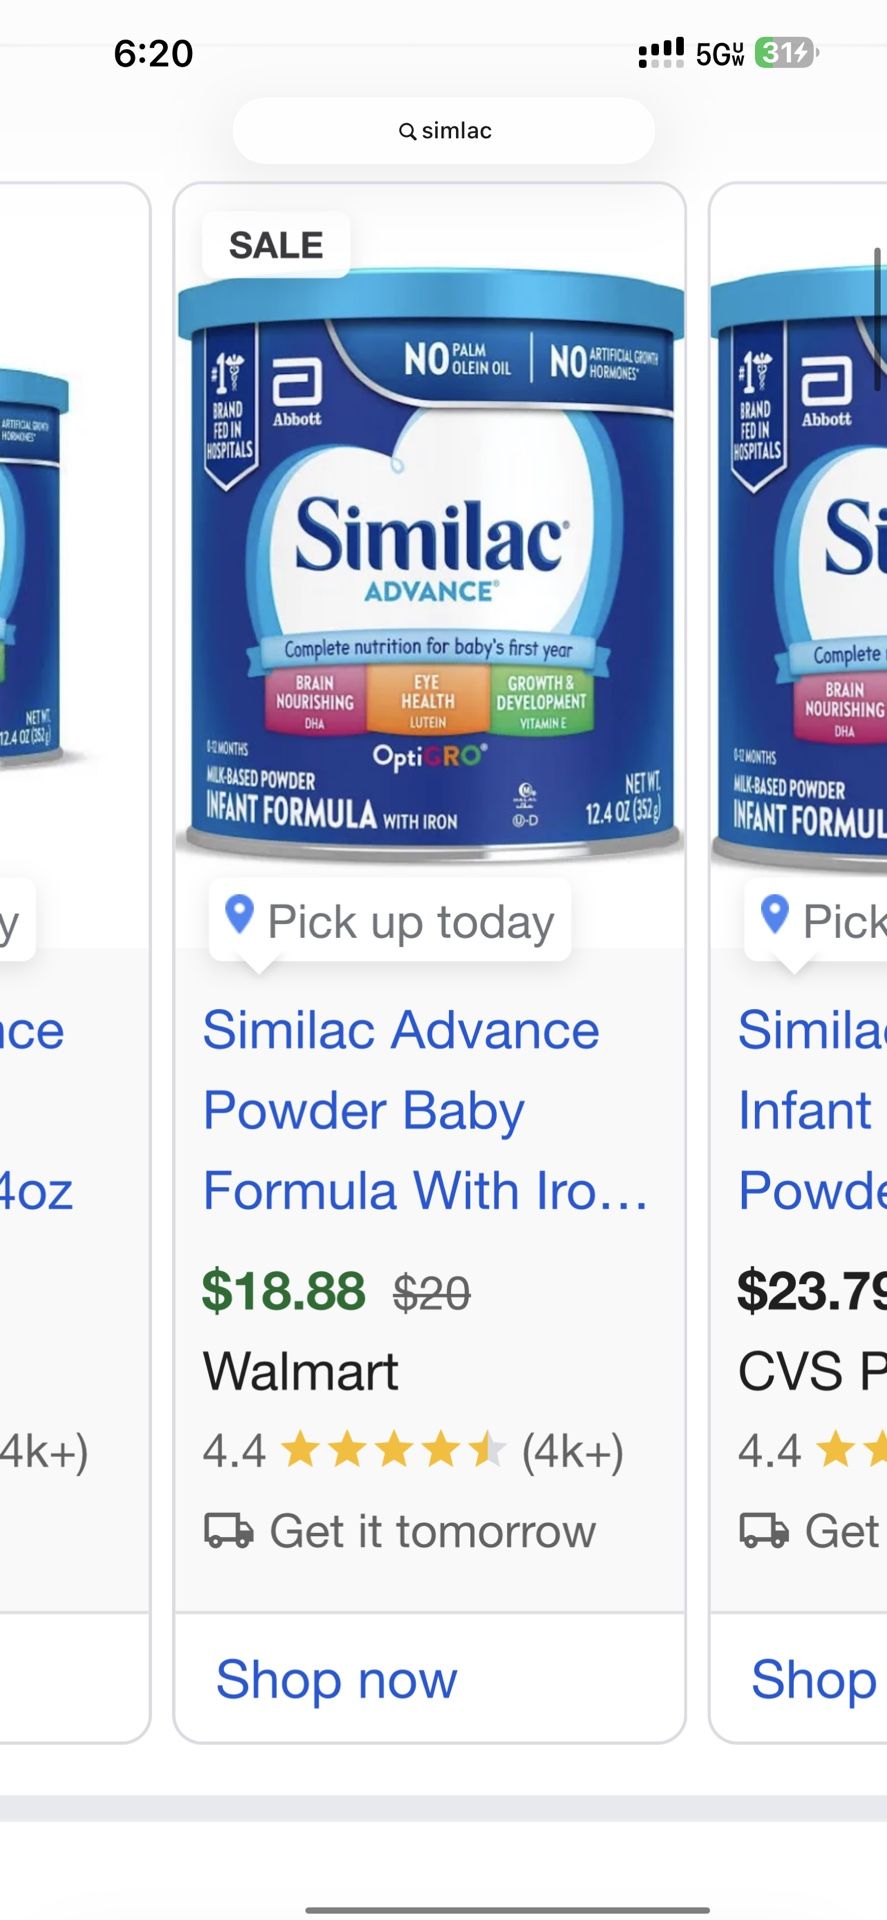
Task: Tap the battery indicator in status bar
Action: tap(786, 52)
